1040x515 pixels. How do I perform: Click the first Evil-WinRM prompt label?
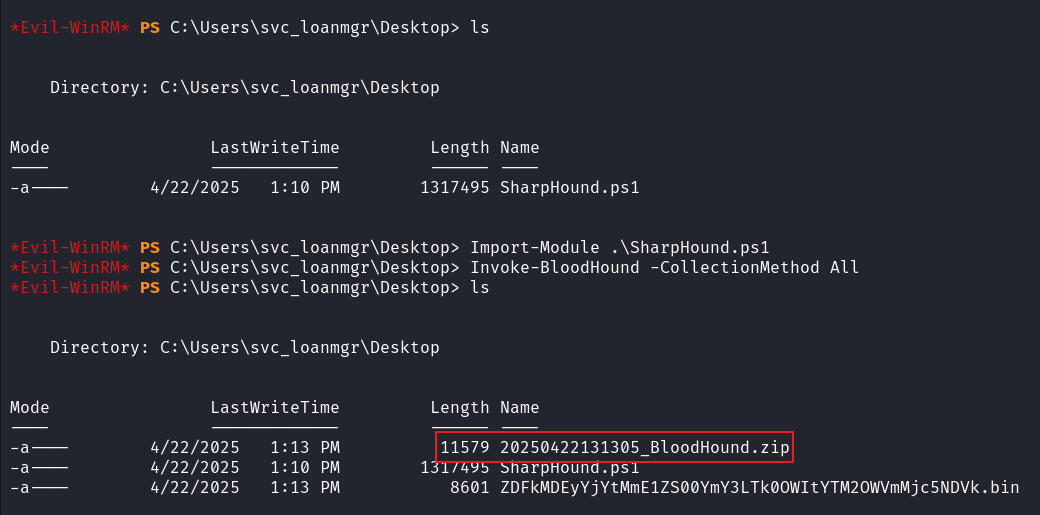pos(70,28)
